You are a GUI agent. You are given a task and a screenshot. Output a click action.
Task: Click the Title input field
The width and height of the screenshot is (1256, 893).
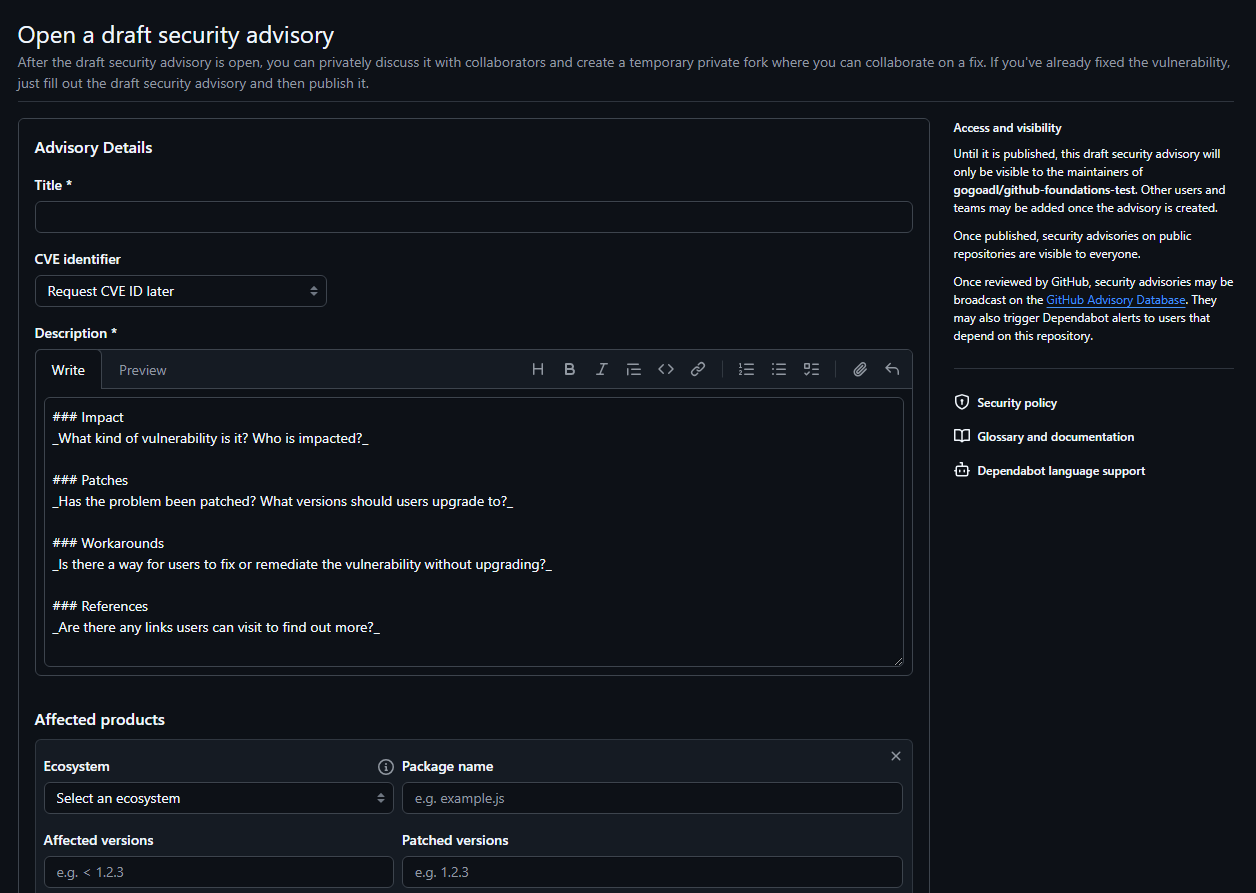(474, 217)
